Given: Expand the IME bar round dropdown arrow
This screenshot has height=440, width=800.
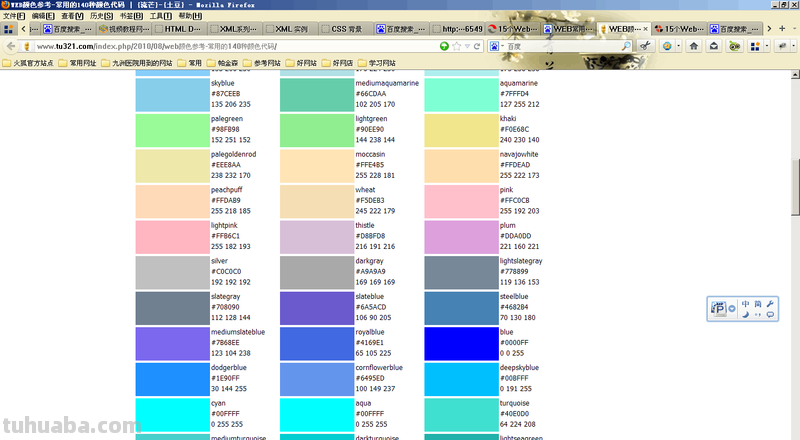Looking at the screenshot, I should (x=733, y=310).
